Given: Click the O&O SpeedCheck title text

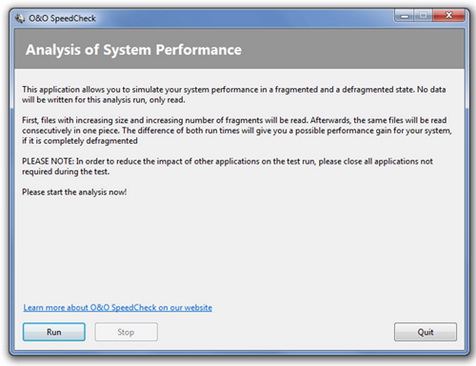Looking at the screenshot, I should pos(62,18).
